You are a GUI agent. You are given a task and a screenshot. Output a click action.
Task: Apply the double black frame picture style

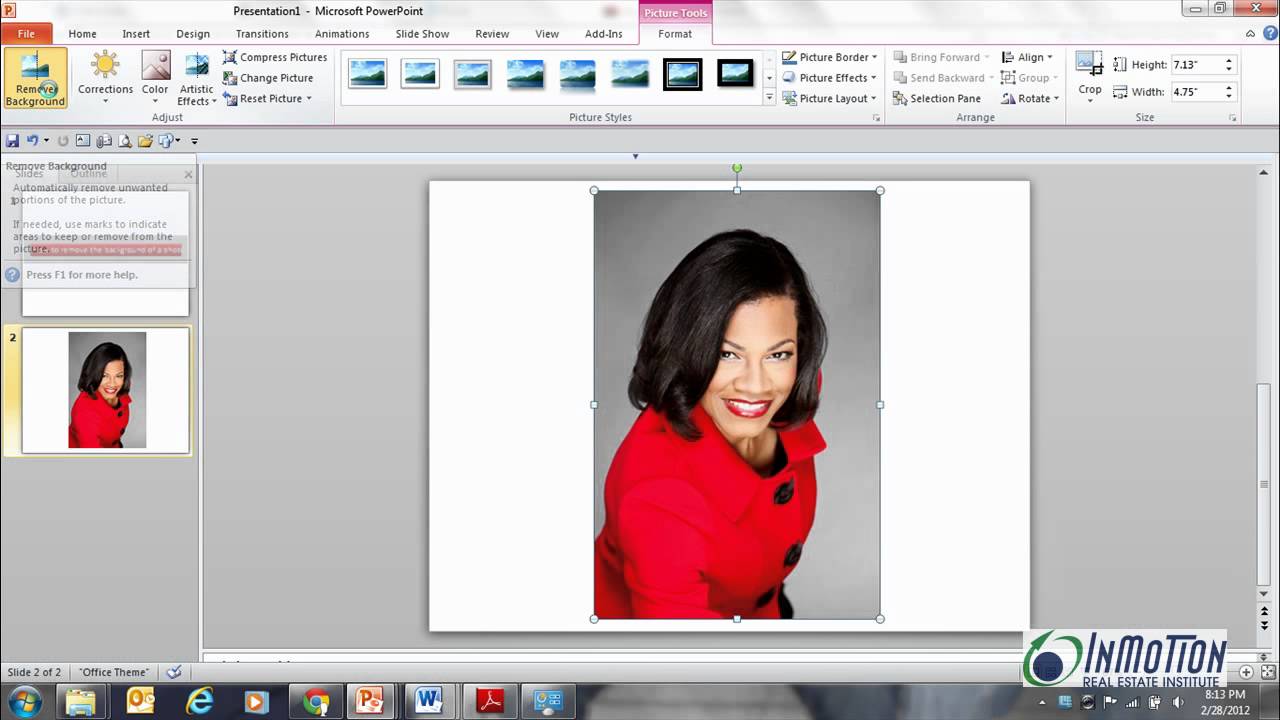tap(683, 74)
